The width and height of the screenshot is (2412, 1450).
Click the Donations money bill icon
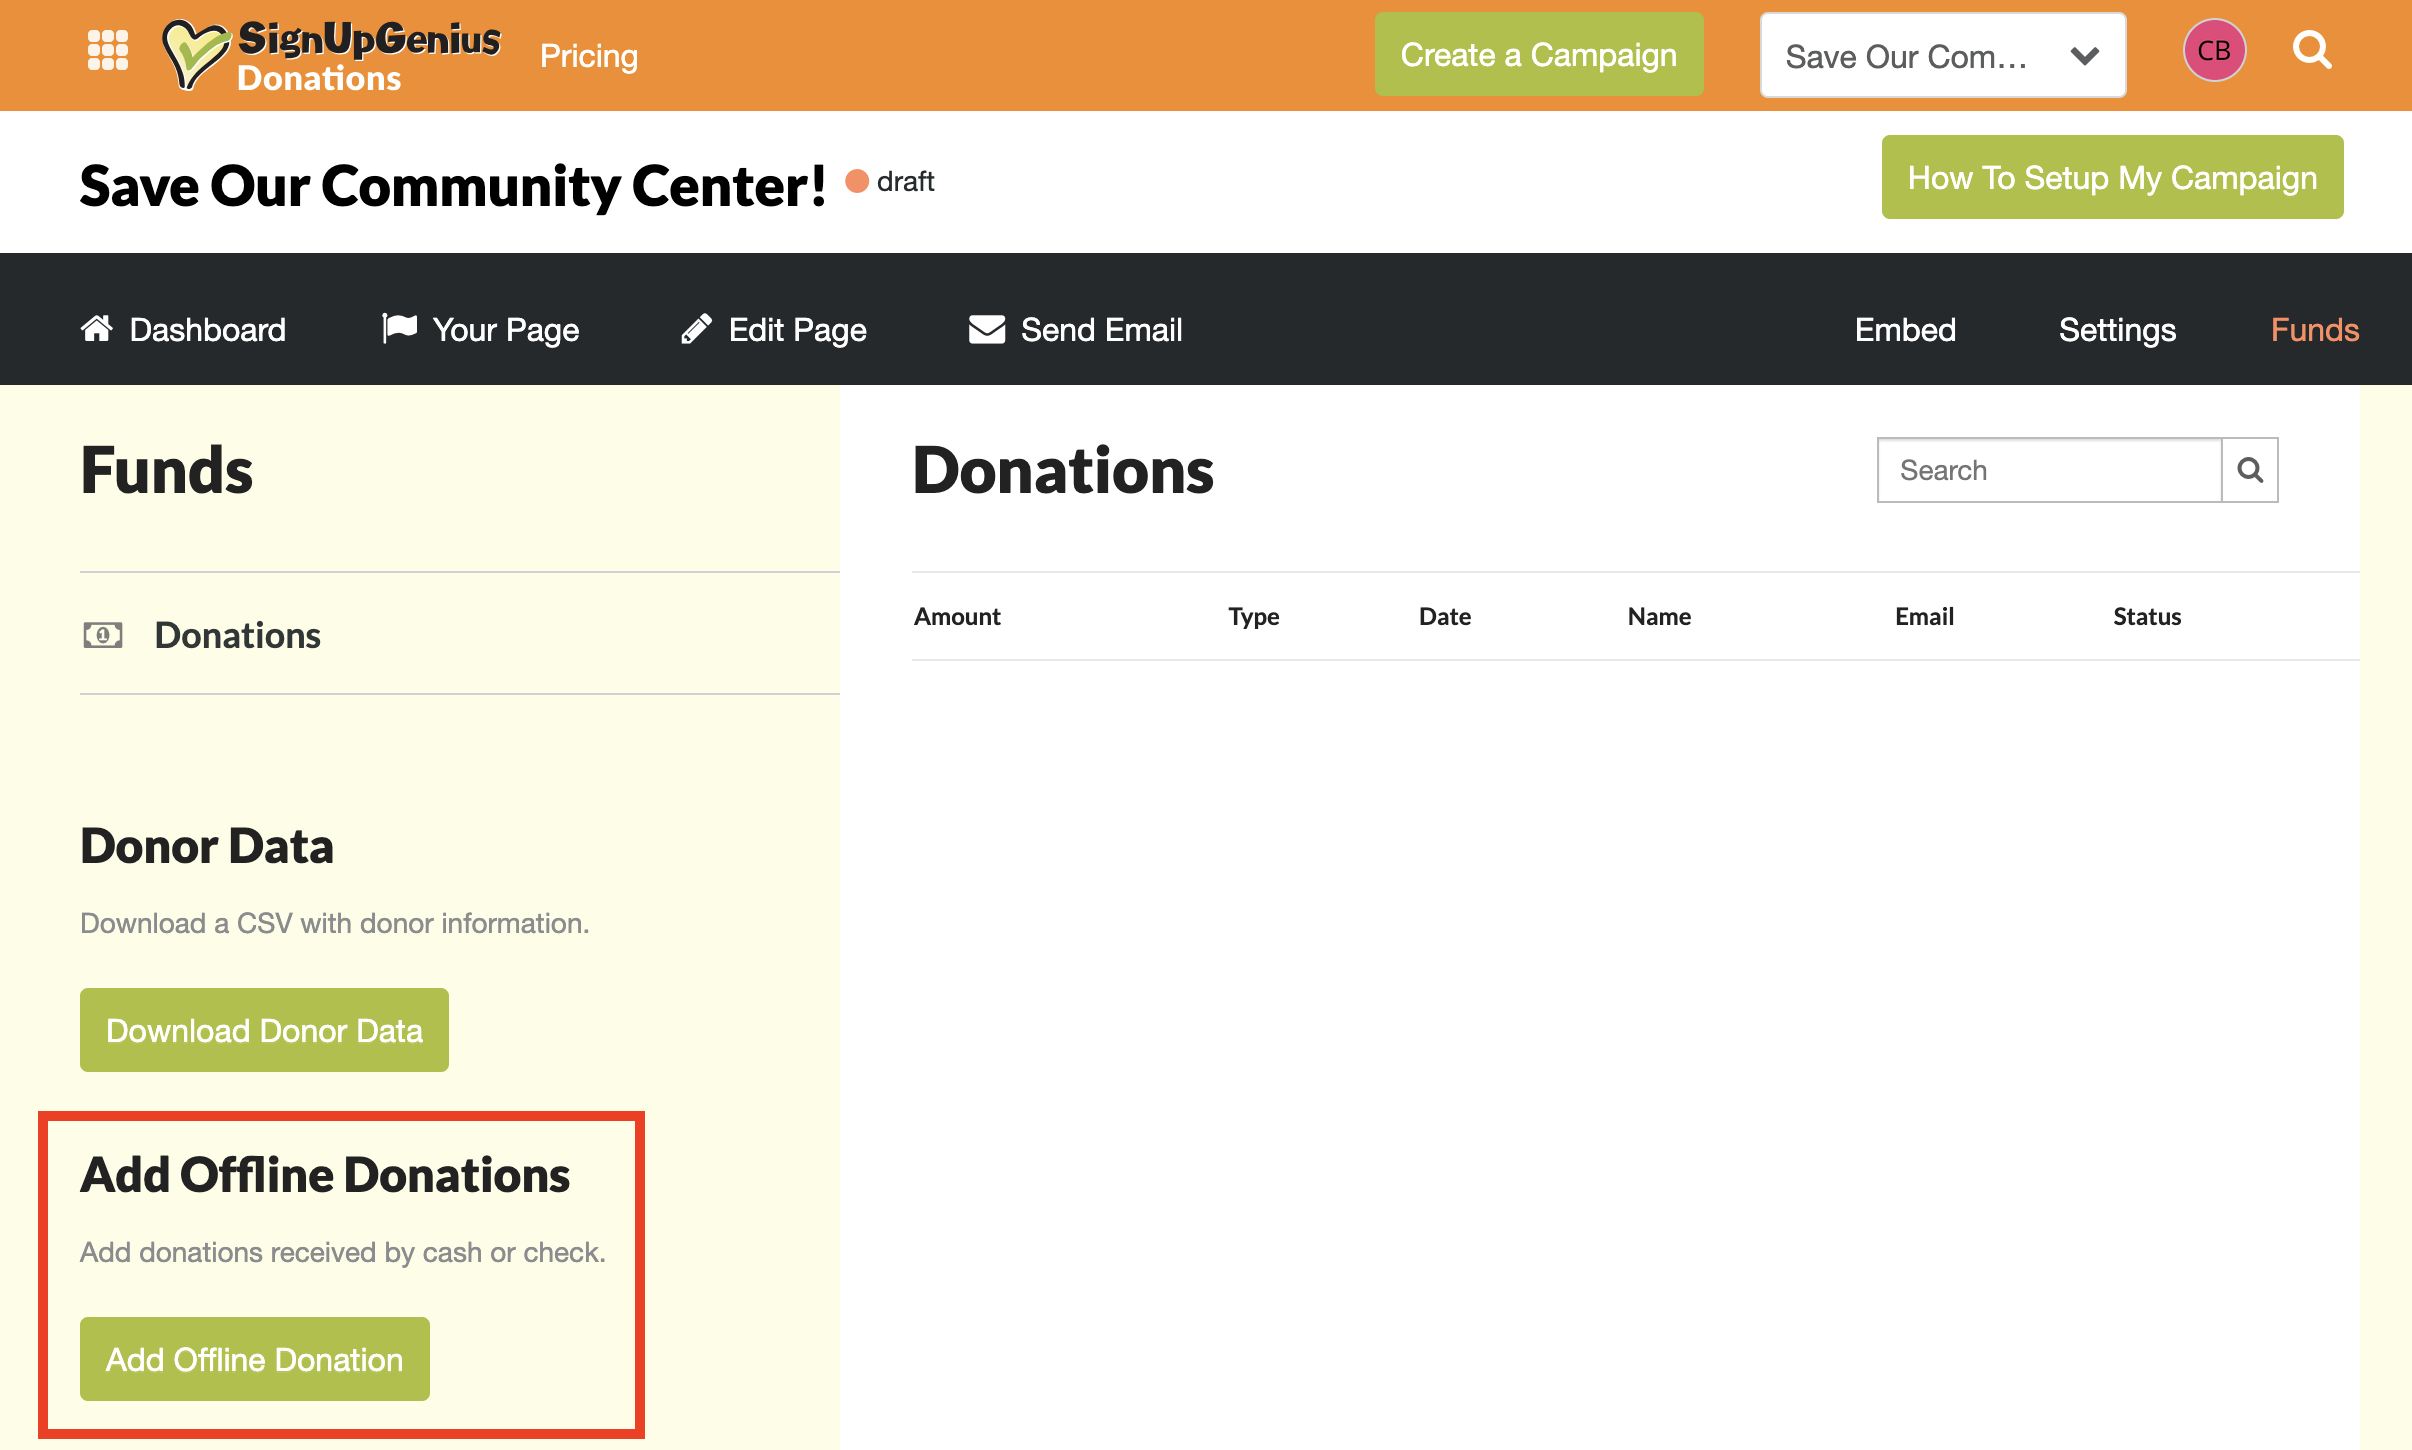103,635
